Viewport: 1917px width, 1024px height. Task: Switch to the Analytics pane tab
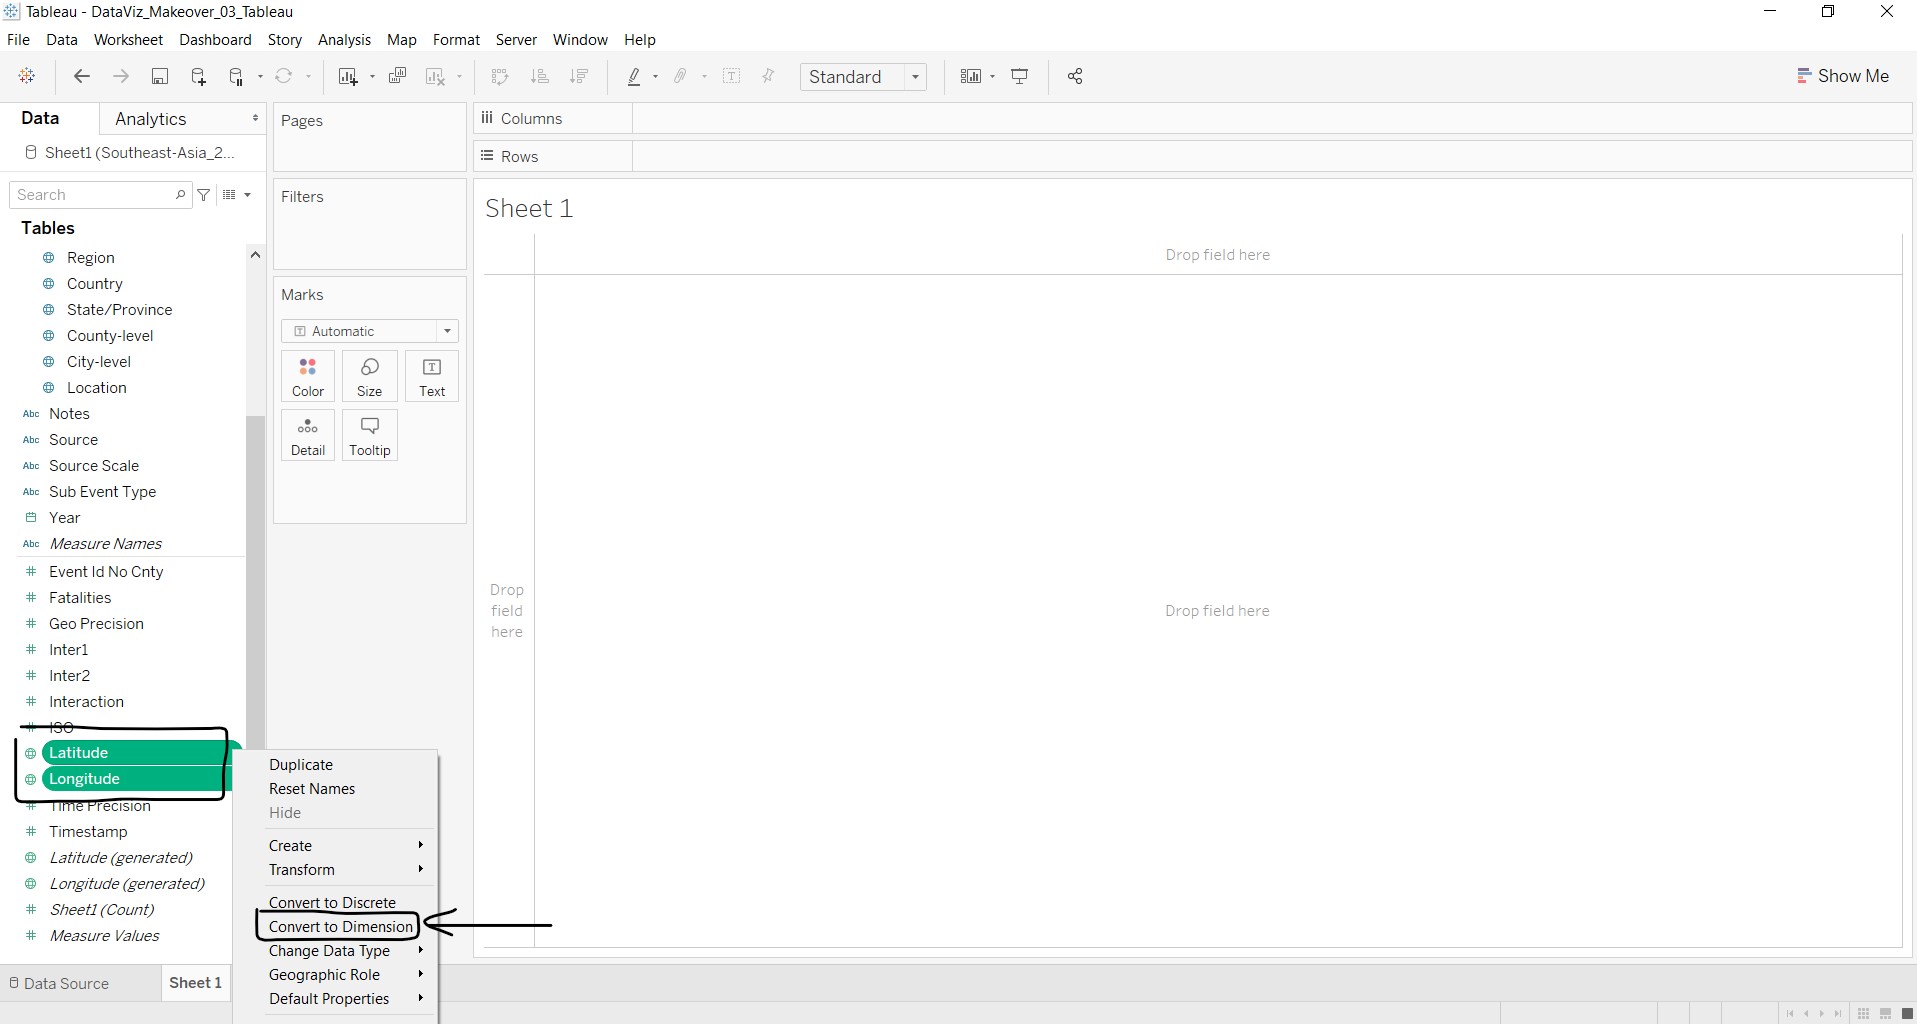151,119
